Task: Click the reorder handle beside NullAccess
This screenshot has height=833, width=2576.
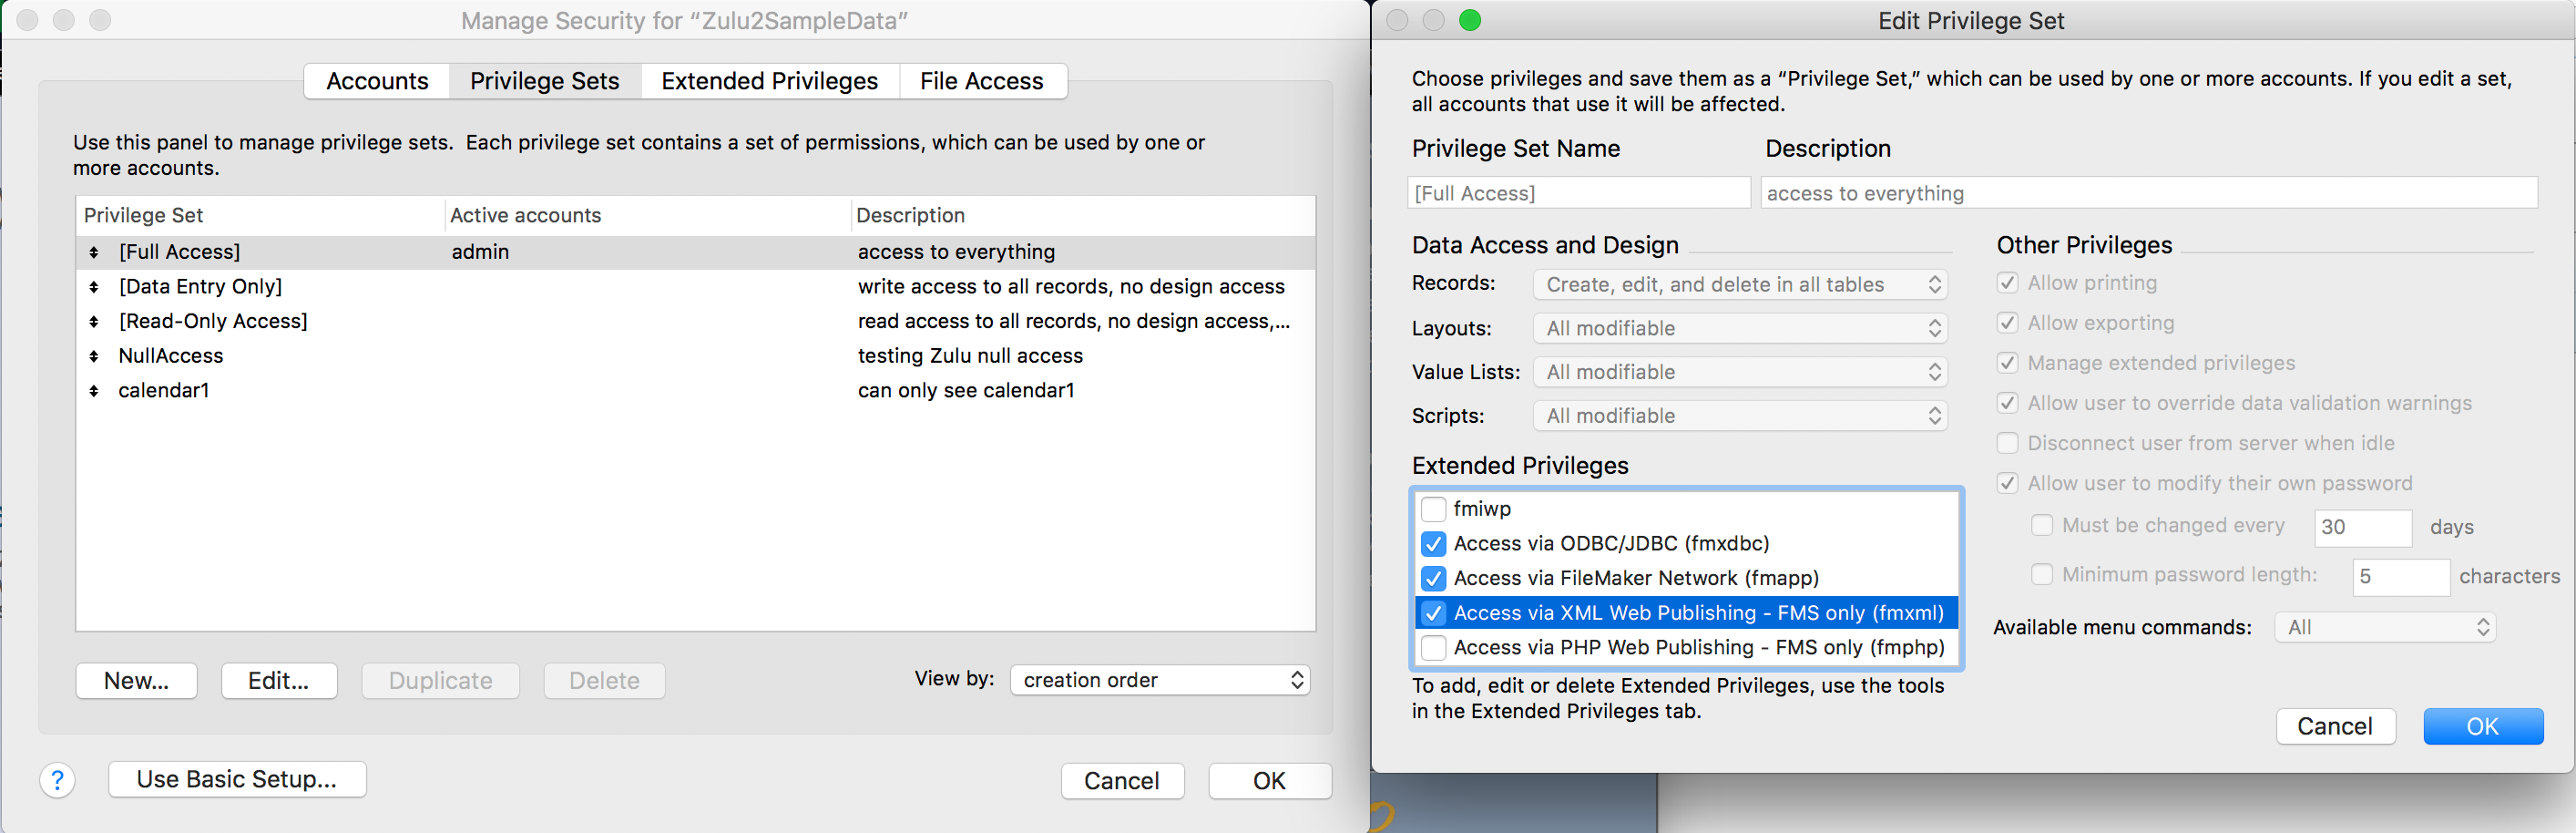Action: point(94,356)
